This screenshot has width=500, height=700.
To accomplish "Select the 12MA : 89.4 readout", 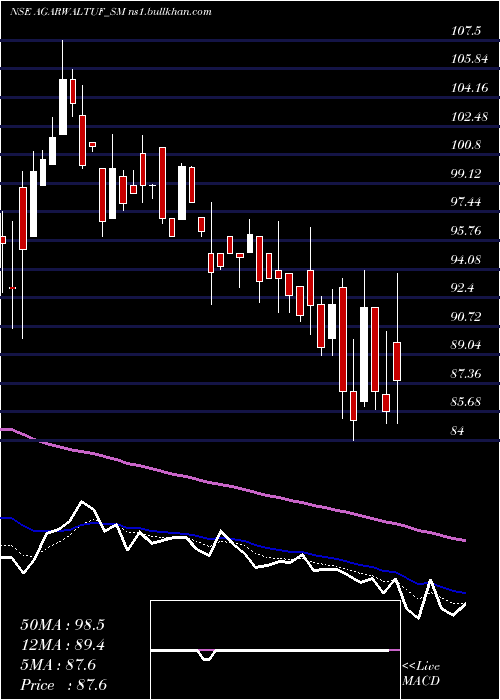I will 62,645.
